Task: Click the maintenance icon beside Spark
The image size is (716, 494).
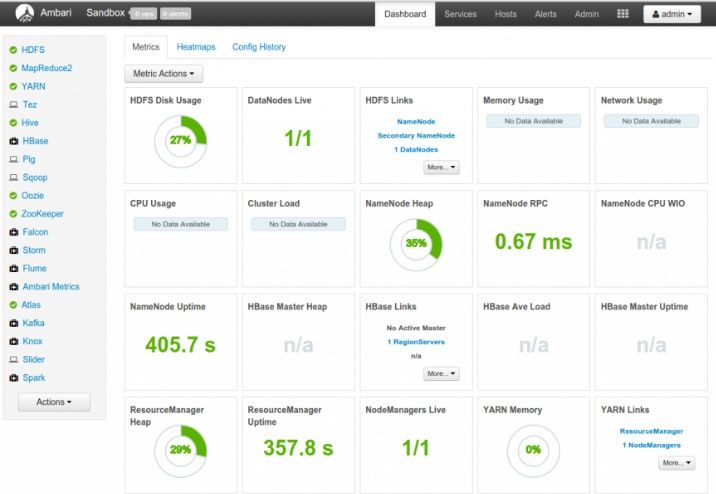Action: tap(14, 378)
